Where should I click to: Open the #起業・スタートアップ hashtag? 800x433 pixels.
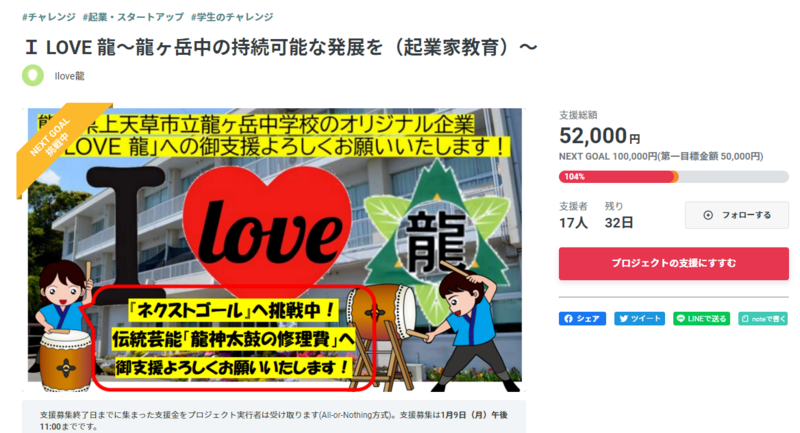[x=133, y=17]
